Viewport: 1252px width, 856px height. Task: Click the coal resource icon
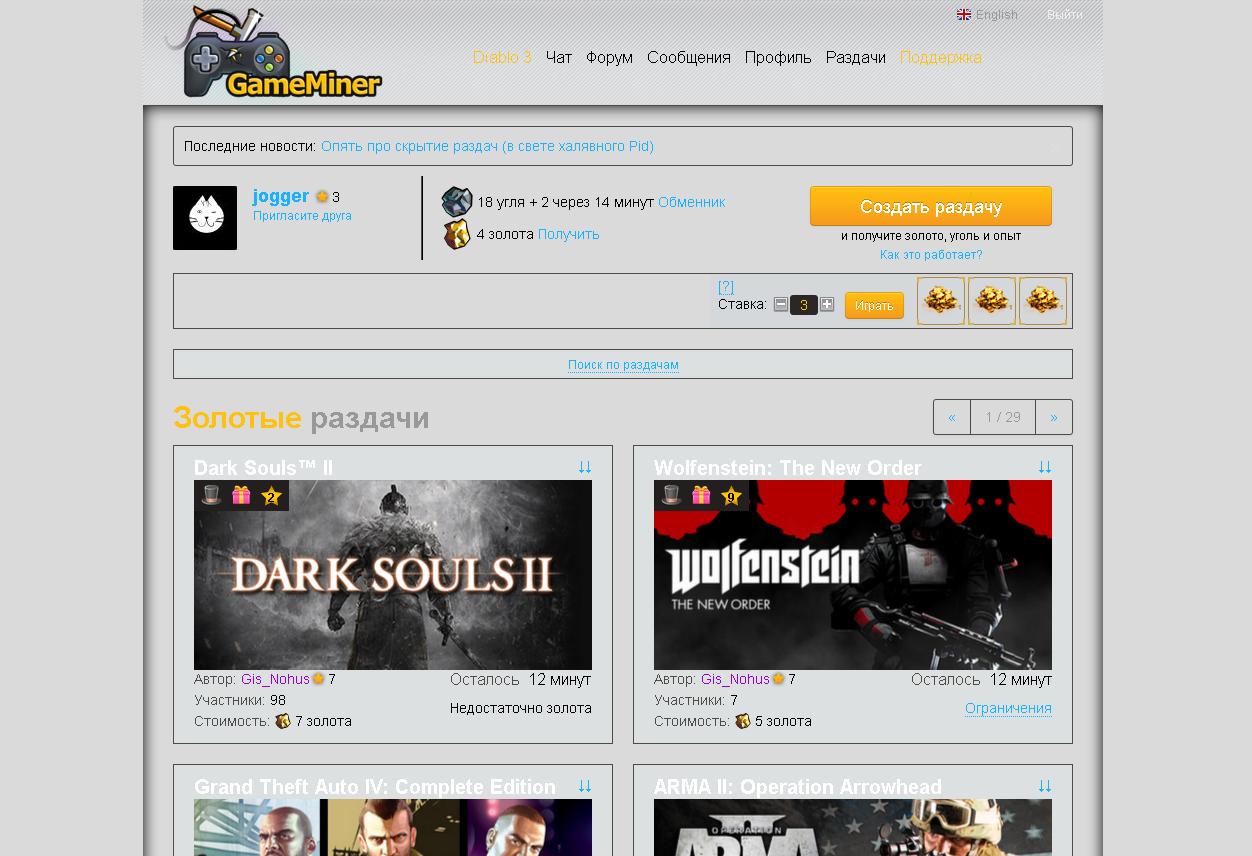[x=457, y=202]
